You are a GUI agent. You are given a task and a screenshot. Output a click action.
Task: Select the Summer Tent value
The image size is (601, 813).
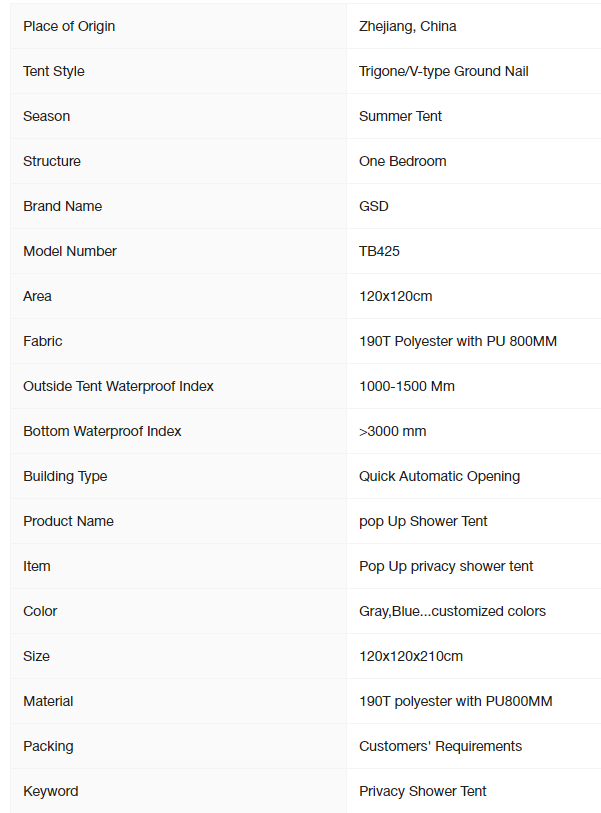[x=400, y=116]
